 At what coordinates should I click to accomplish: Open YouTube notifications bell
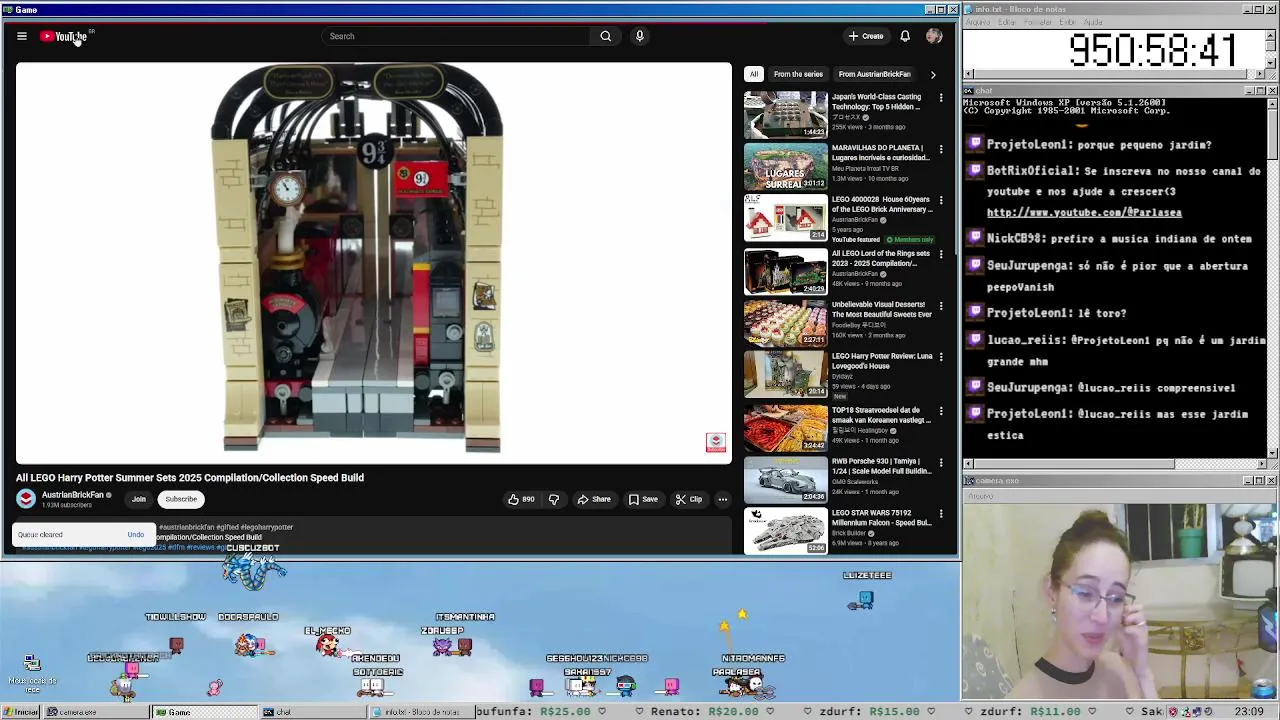(905, 36)
